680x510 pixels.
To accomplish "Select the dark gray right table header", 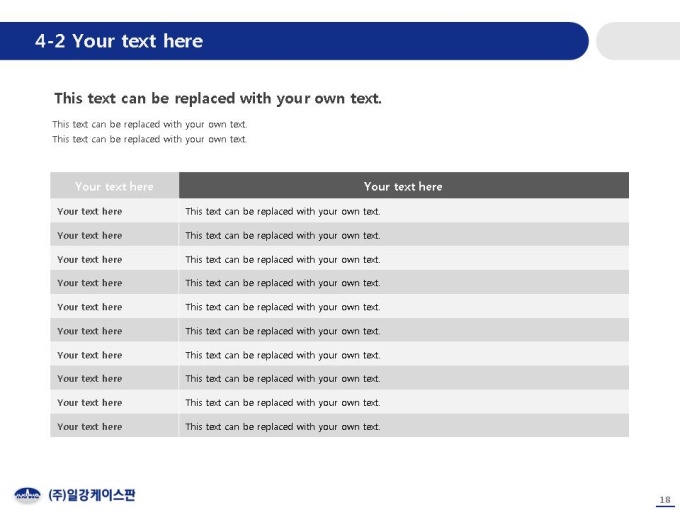I will coord(404,186).
